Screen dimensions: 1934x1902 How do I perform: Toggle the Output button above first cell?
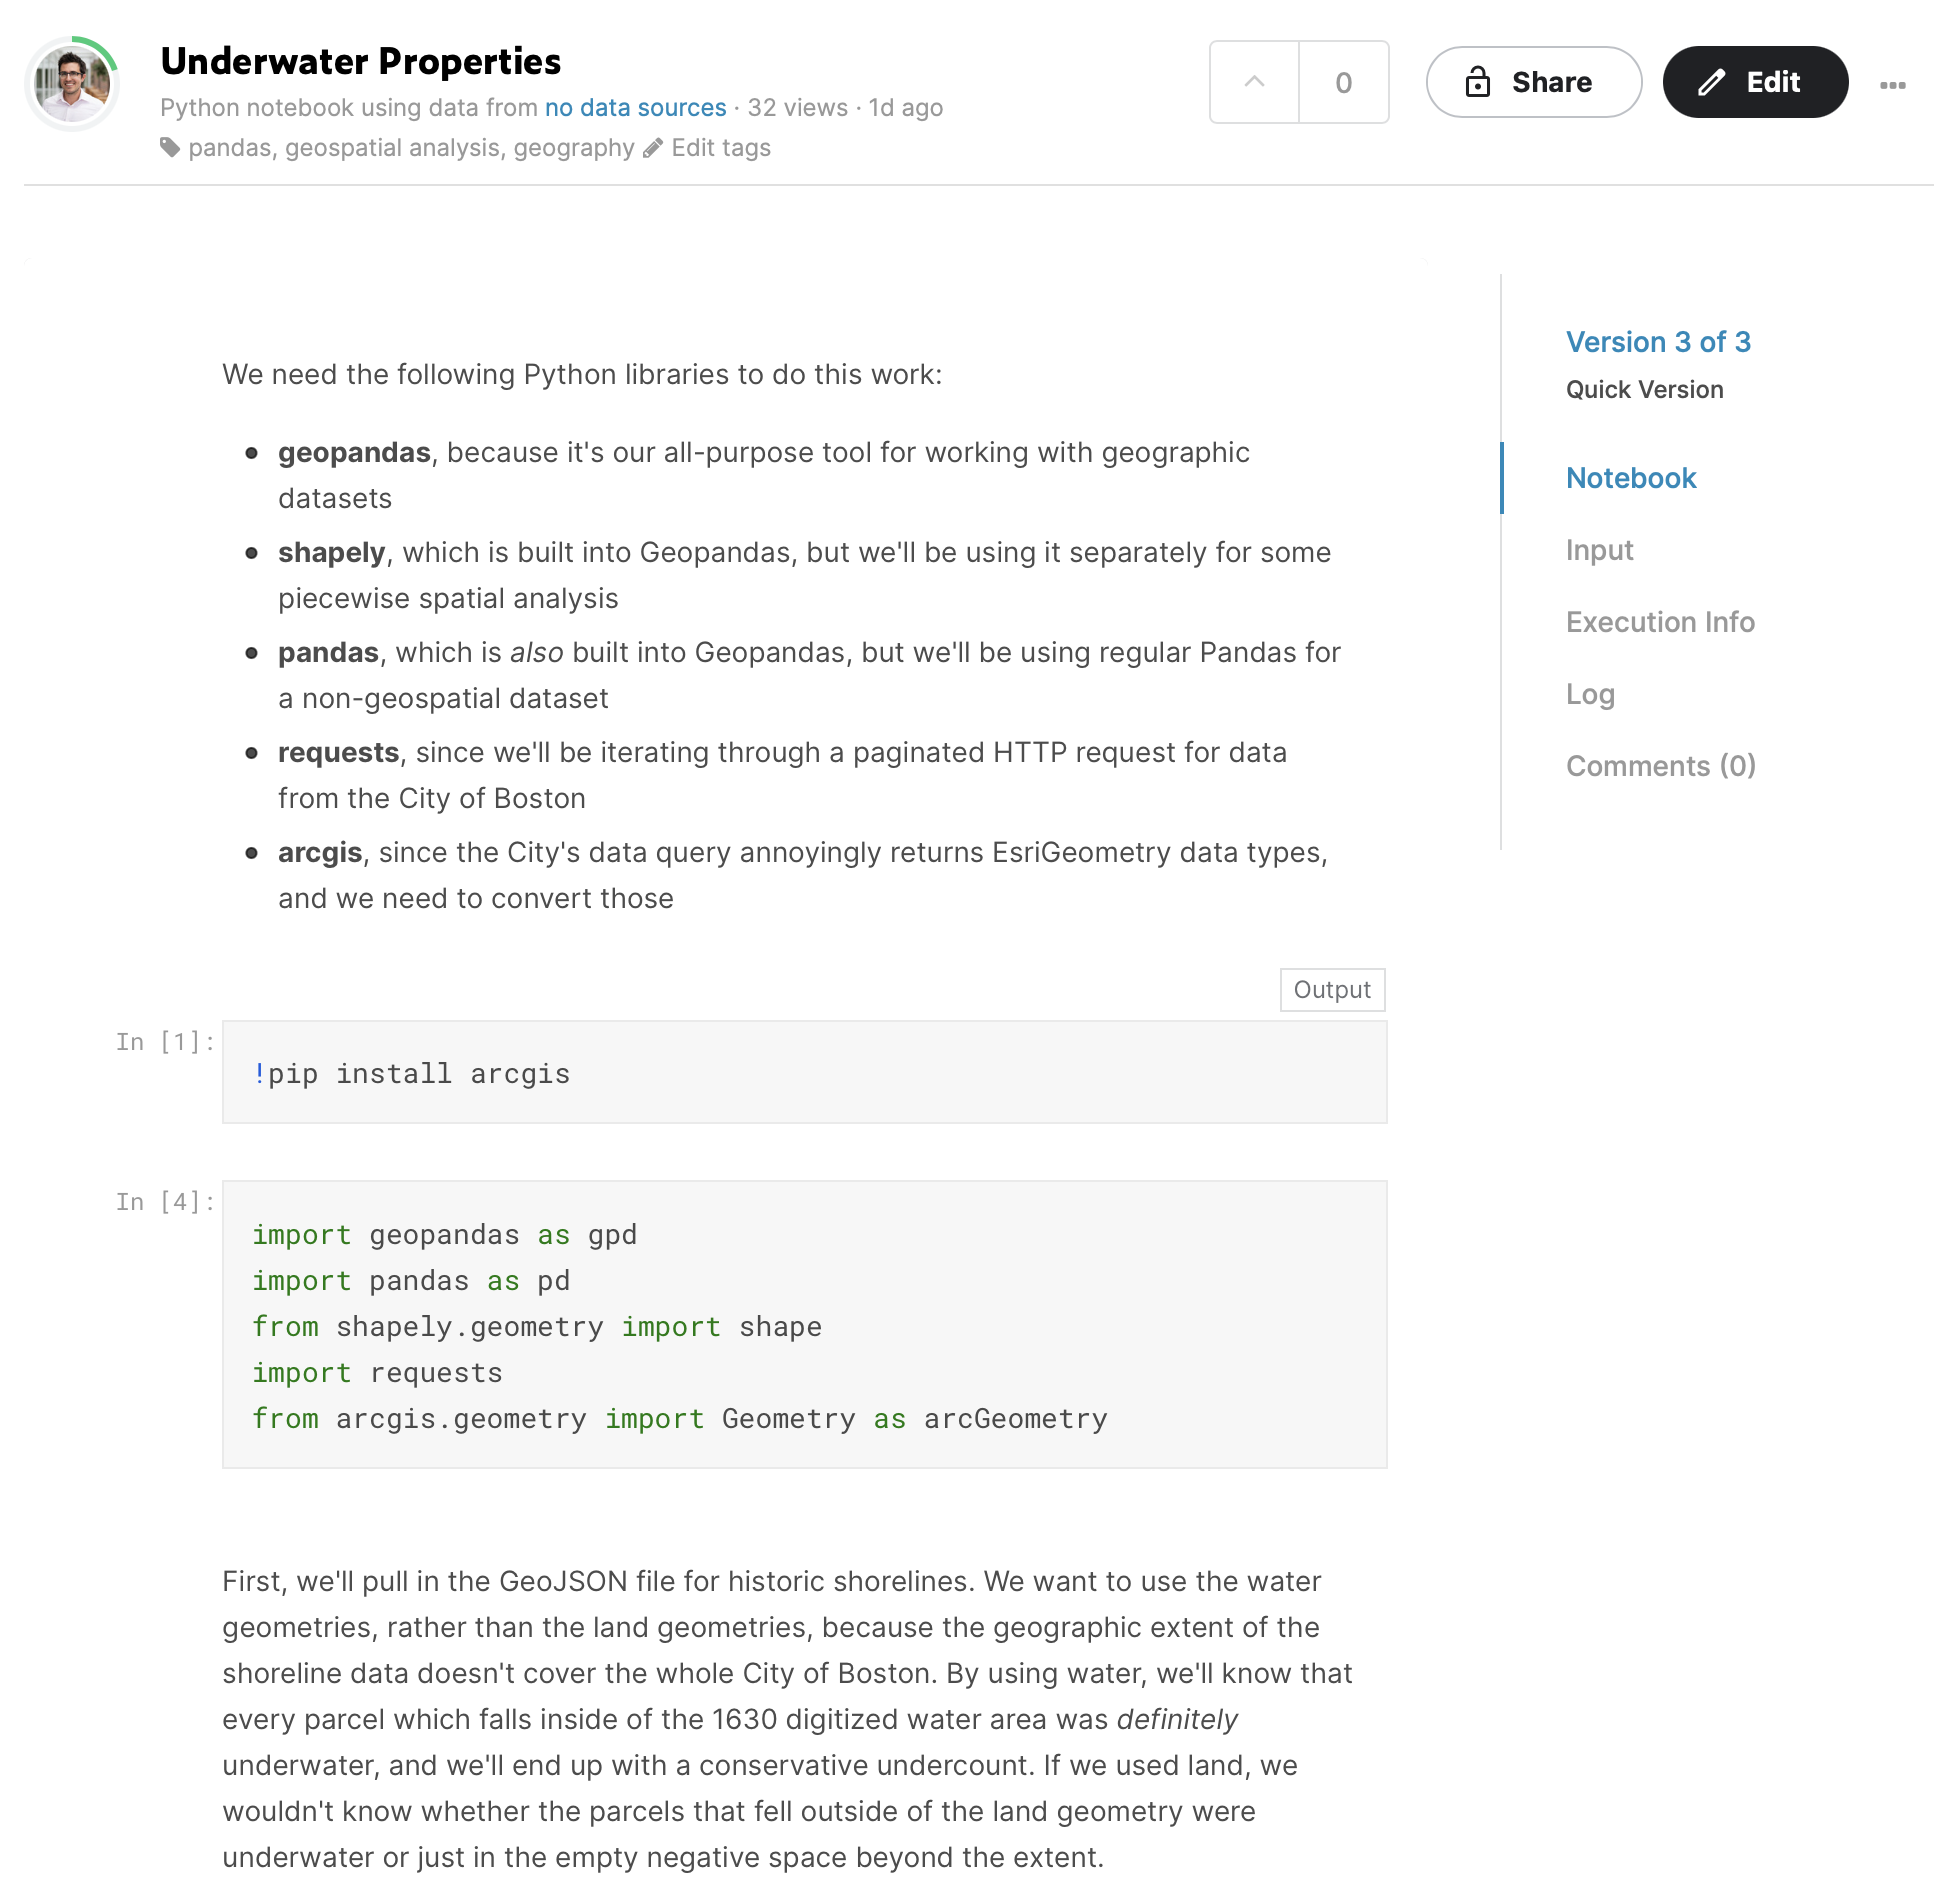coord(1331,989)
